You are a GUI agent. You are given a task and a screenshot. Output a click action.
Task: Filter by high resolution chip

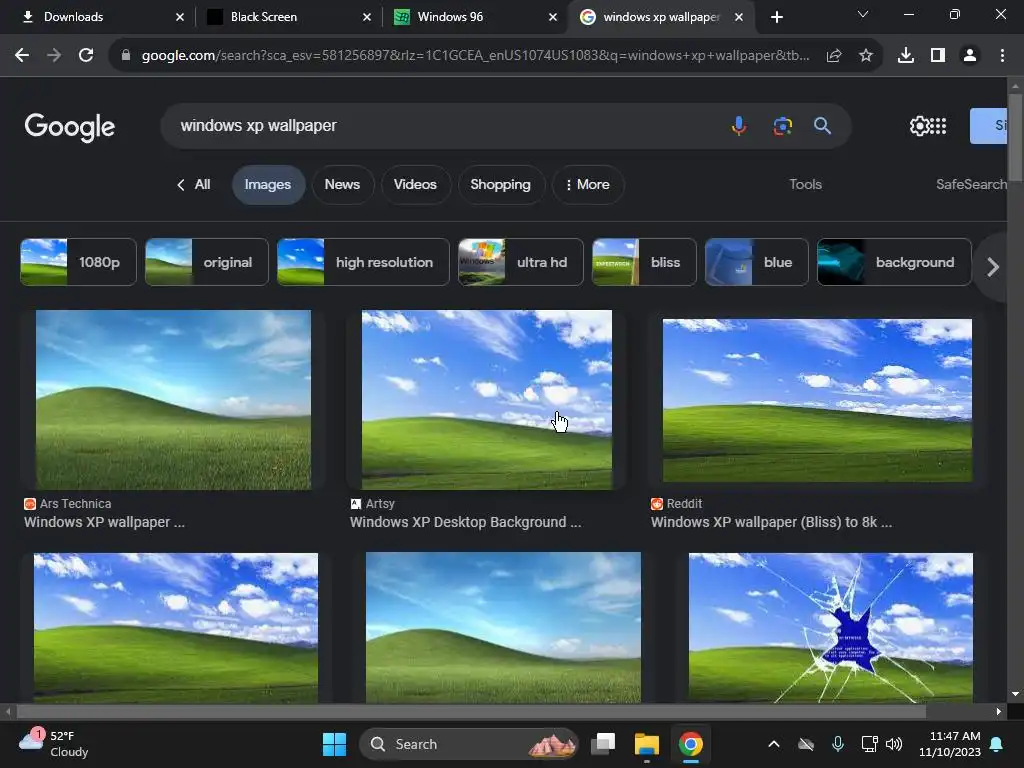pos(363,262)
